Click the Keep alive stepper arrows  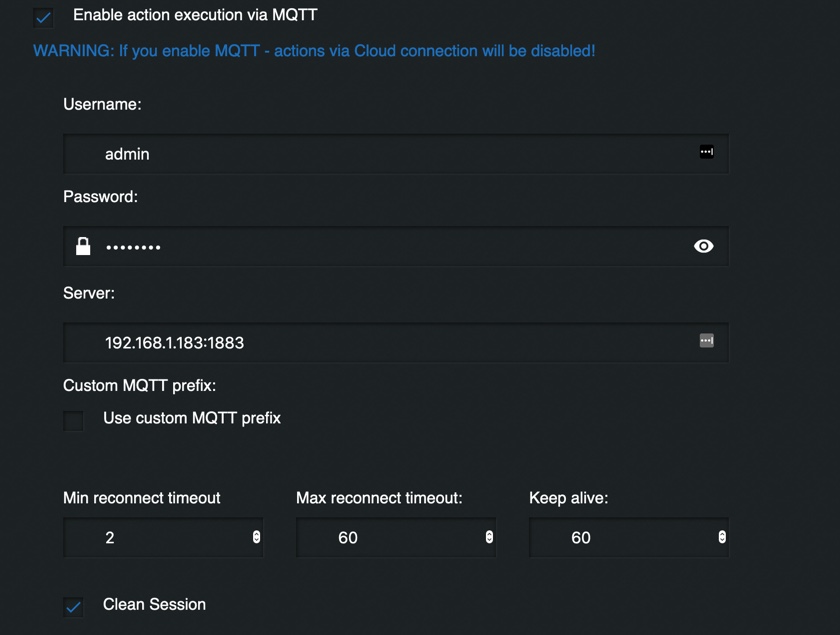click(x=722, y=537)
